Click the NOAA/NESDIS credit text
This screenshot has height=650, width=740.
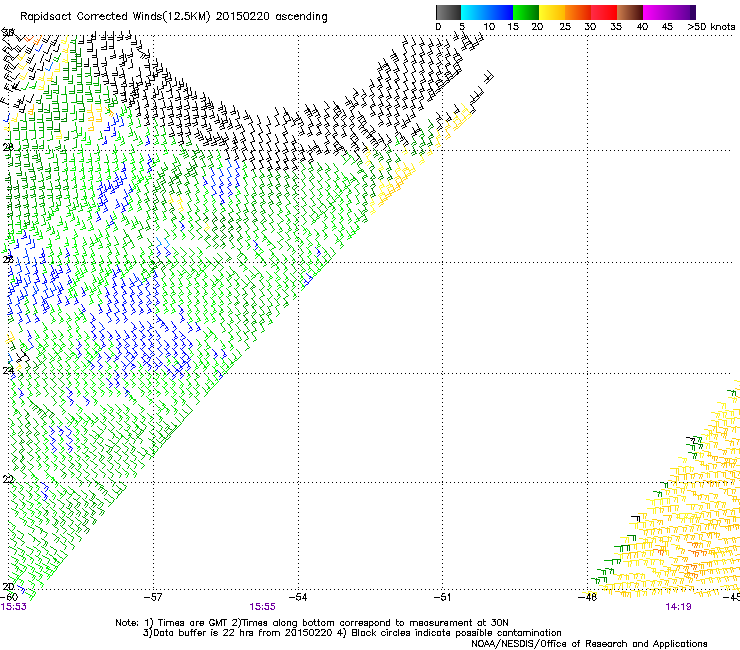[589, 644]
